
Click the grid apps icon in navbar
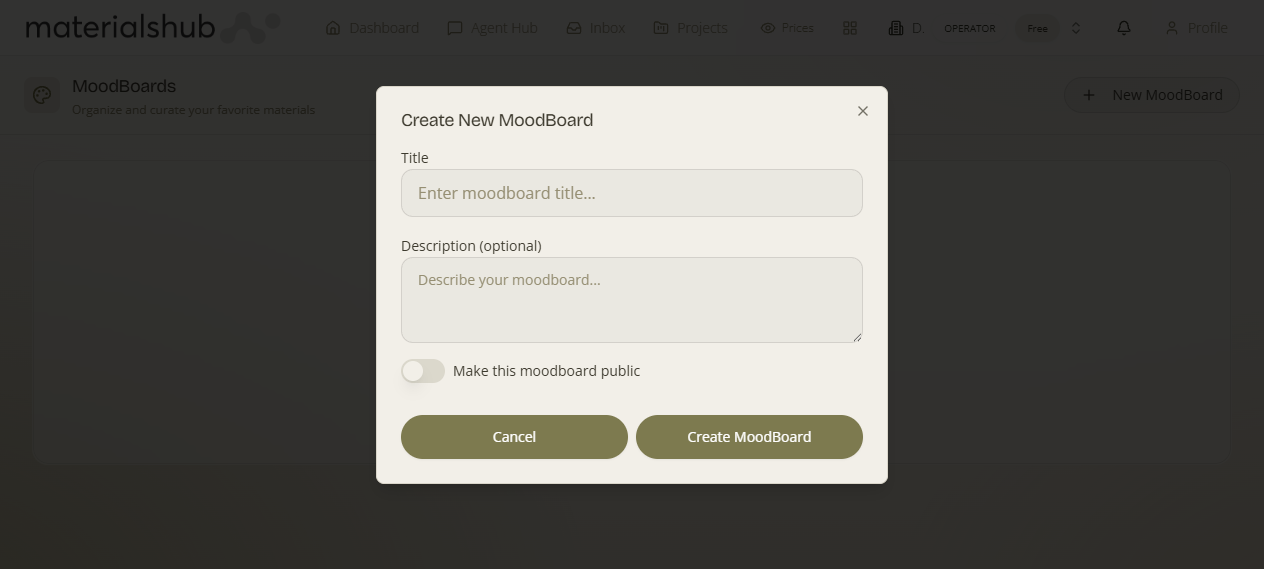pyautogui.click(x=850, y=28)
